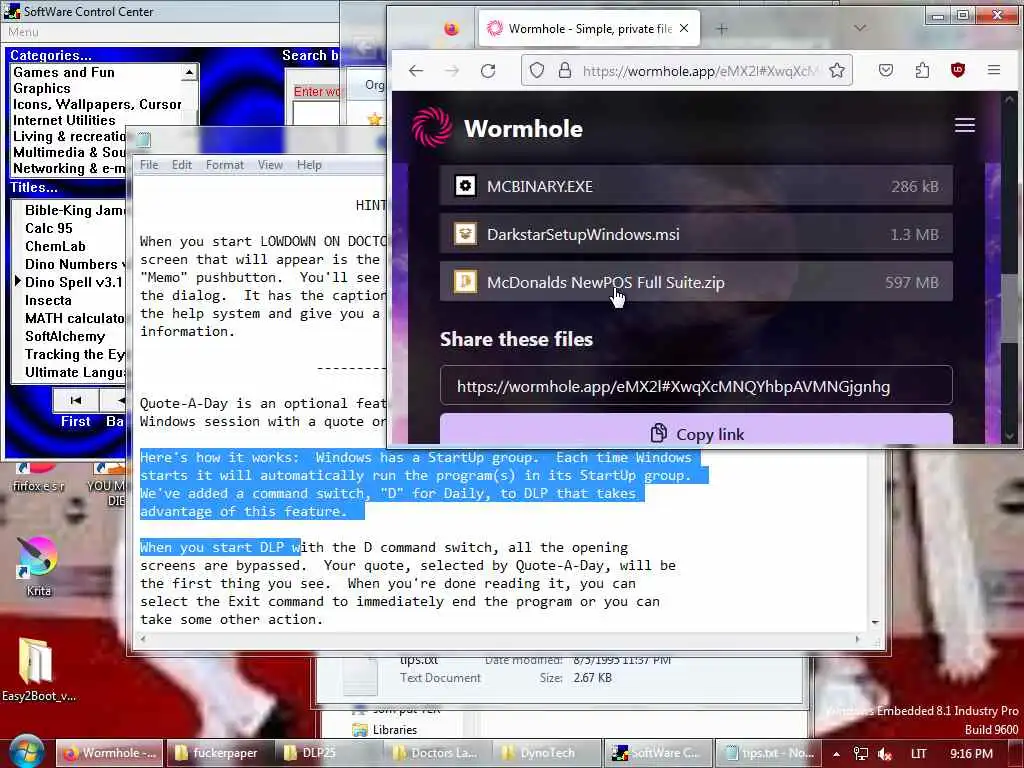1024x768 pixels.
Task: Click the uBlock Origin shield icon
Action: coord(958,71)
